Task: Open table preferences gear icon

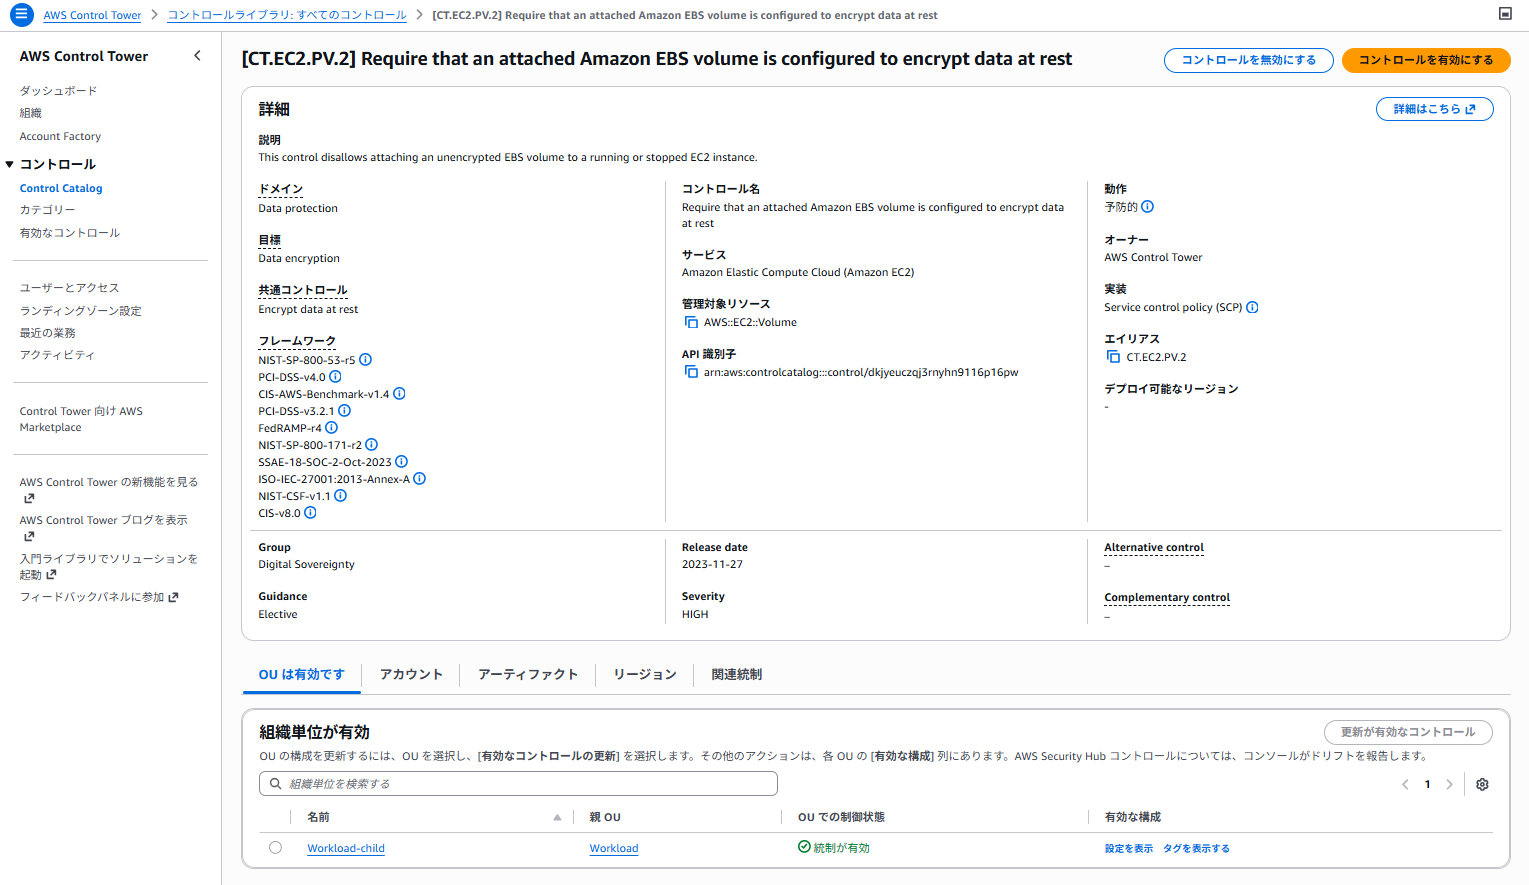Action: [x=1482, y=785]
